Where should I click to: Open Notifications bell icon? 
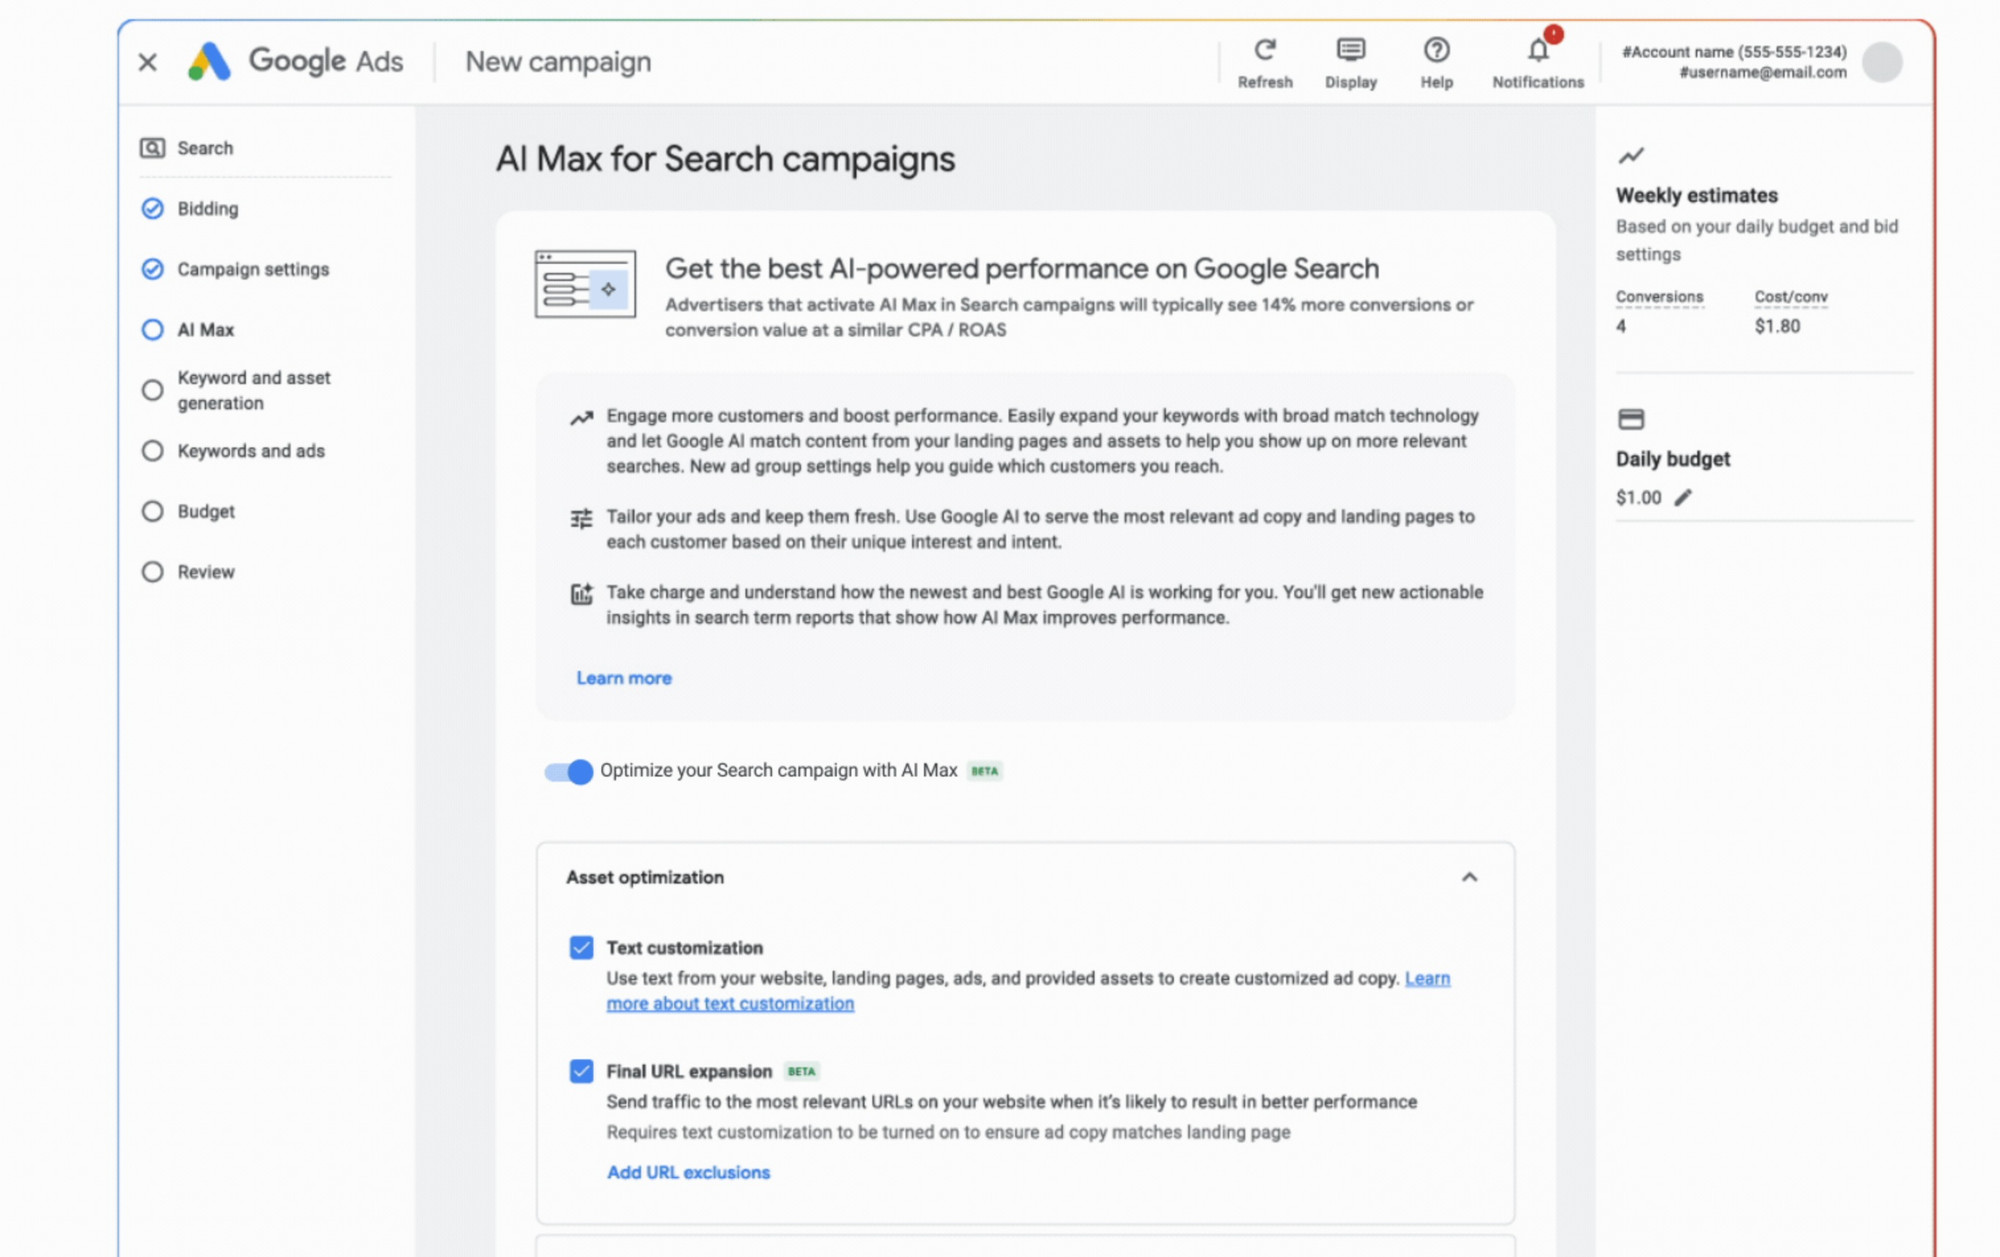pos(1538,50)
